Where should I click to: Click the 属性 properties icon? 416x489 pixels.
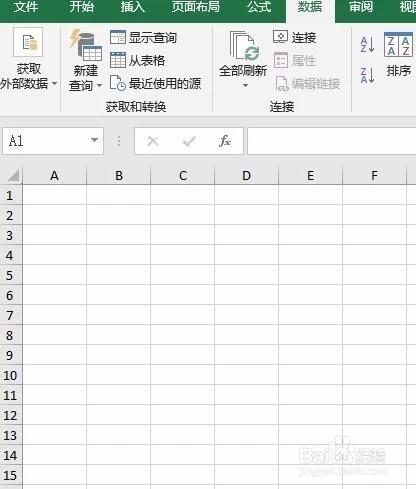(281, 60)
